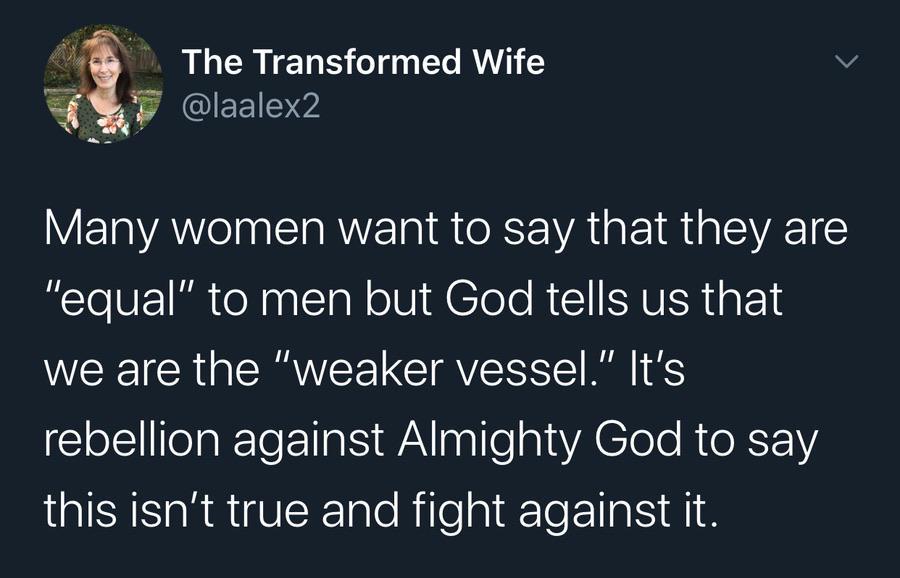Screen dimensions: 900x578
Task: Click the down arrow for more tweet actions
Action: tap(848, 60)
